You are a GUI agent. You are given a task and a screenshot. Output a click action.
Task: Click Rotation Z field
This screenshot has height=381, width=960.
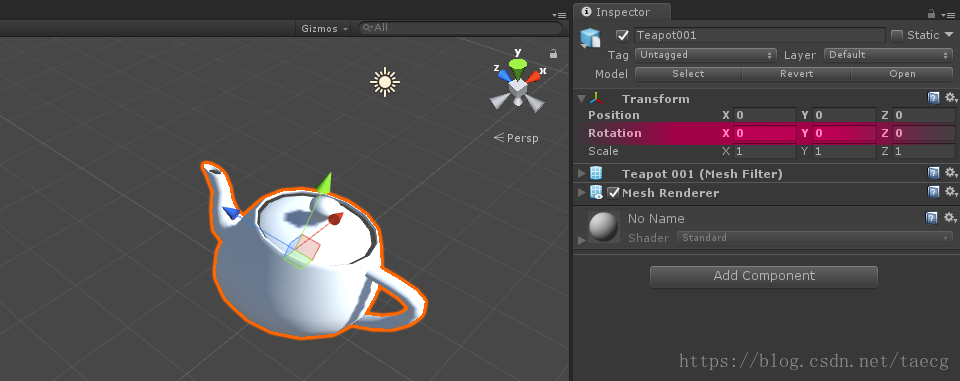point(924,133)
